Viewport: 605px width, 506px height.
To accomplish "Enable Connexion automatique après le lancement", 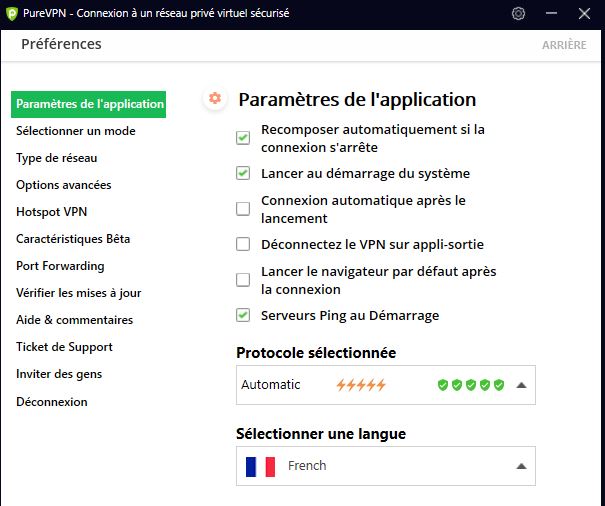I will point(243,209).
